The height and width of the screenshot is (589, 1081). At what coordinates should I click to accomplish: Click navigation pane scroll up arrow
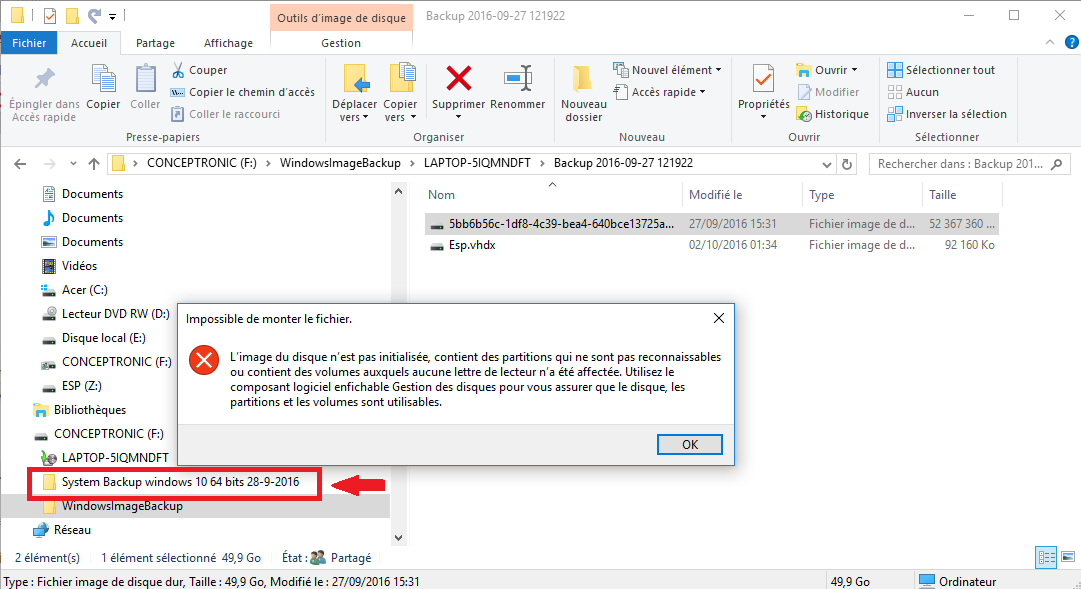coord(398,191)
